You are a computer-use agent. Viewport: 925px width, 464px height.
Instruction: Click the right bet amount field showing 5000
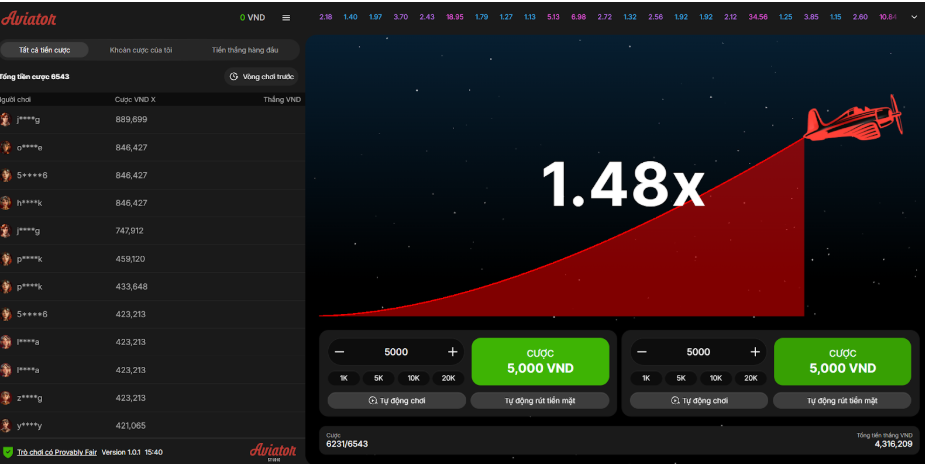coord(698,352)
